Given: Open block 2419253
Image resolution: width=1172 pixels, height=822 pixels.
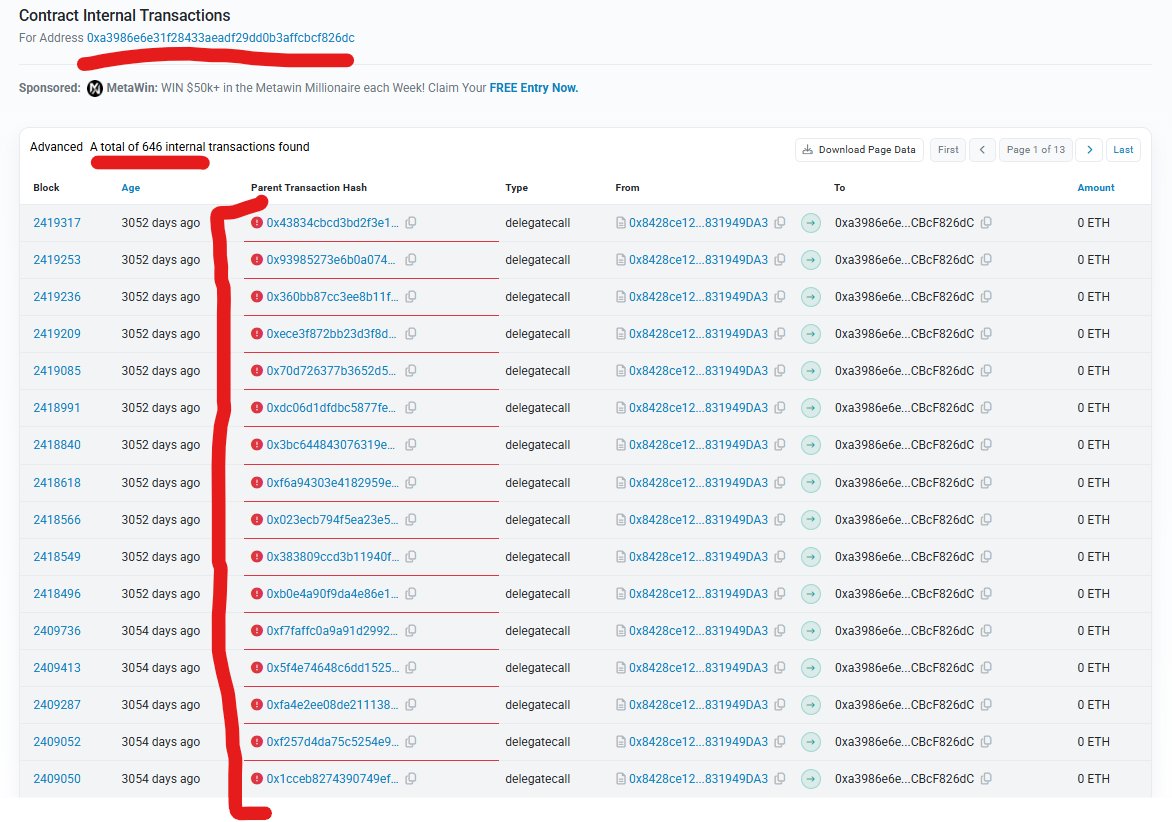Looking at the screenshot, I should point(57,260).
